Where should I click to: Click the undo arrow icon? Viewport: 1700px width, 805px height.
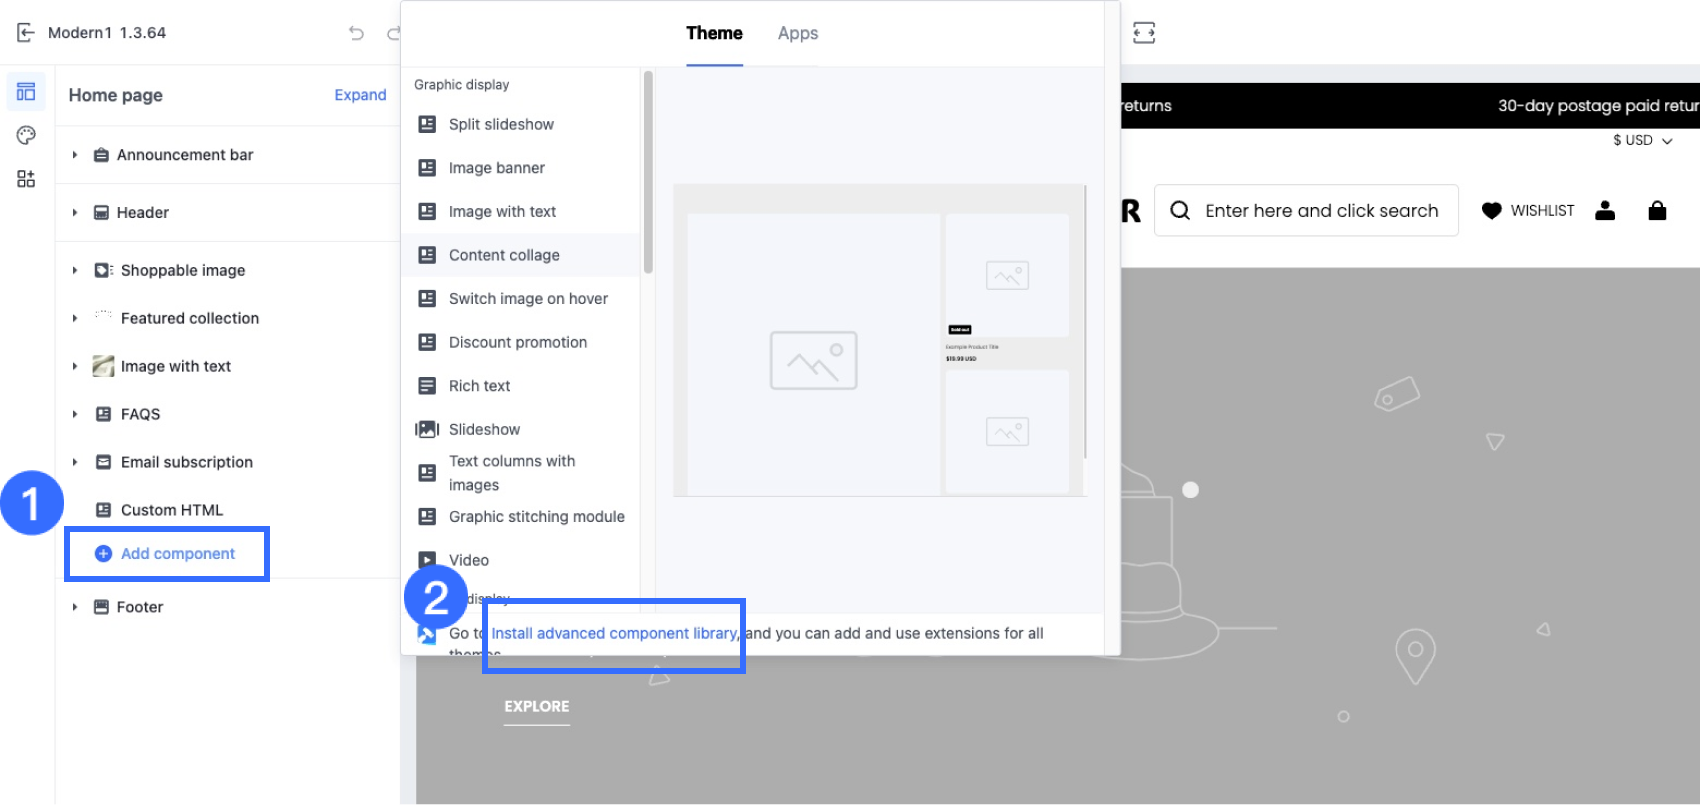(x=356, y=33)
